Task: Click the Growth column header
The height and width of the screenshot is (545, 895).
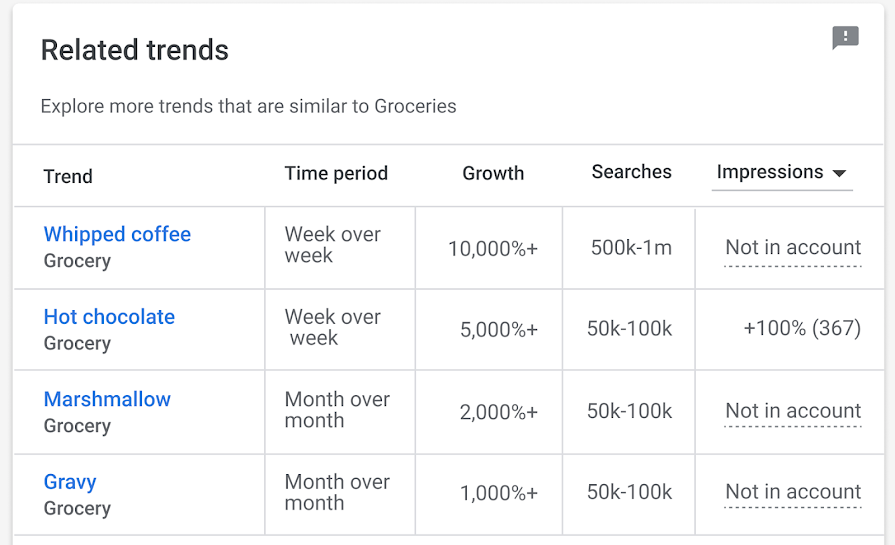Action: click(x=493, y=173)
